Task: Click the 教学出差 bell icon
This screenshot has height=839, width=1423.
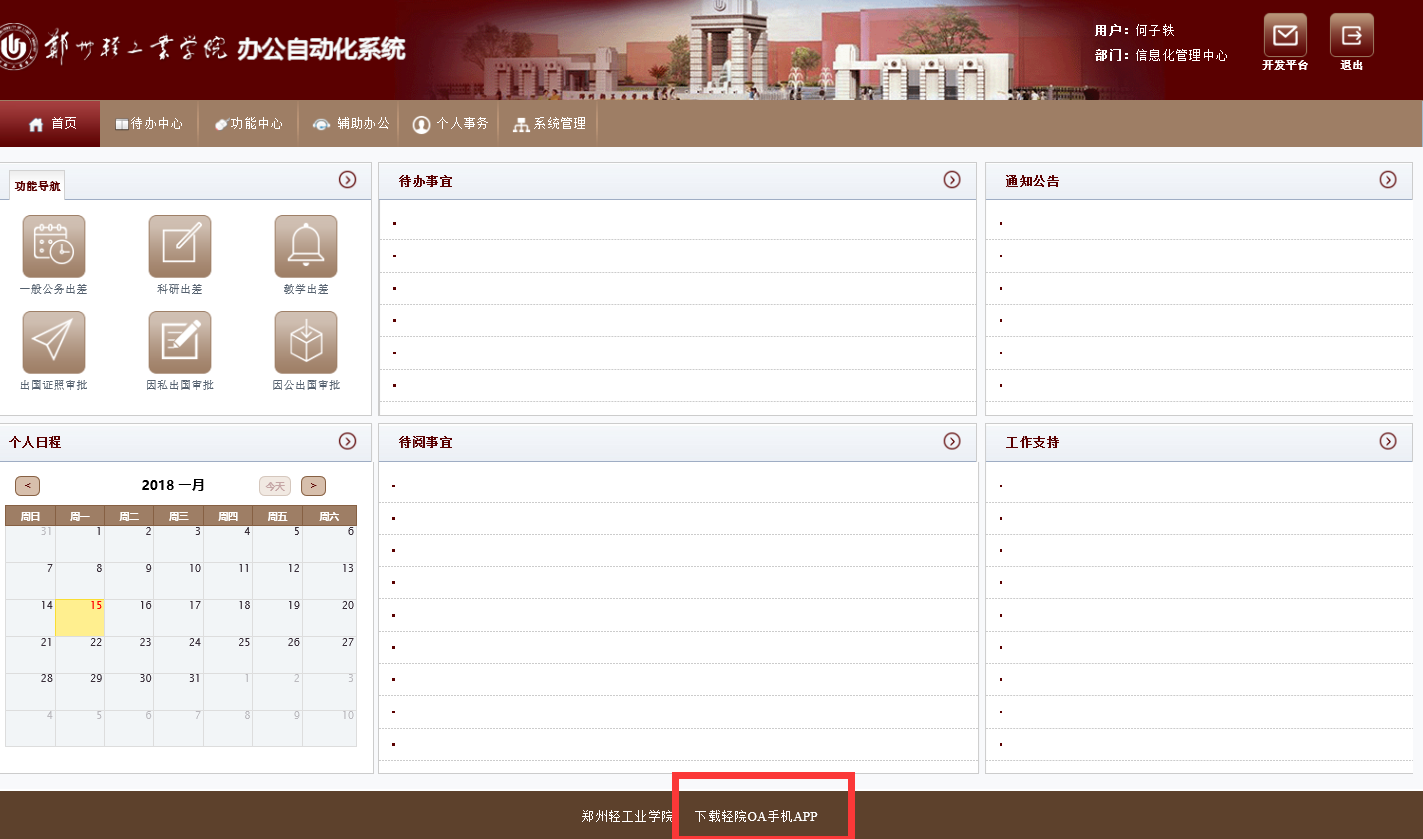Action: click(x=306, y=246)
